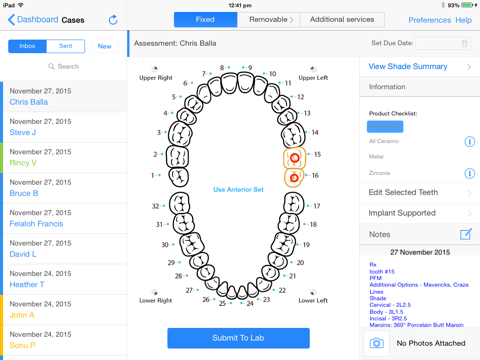The height and width of the screenshot is (360, 480).
Task: Open Preferences
Action: click(x=430, y=20)
